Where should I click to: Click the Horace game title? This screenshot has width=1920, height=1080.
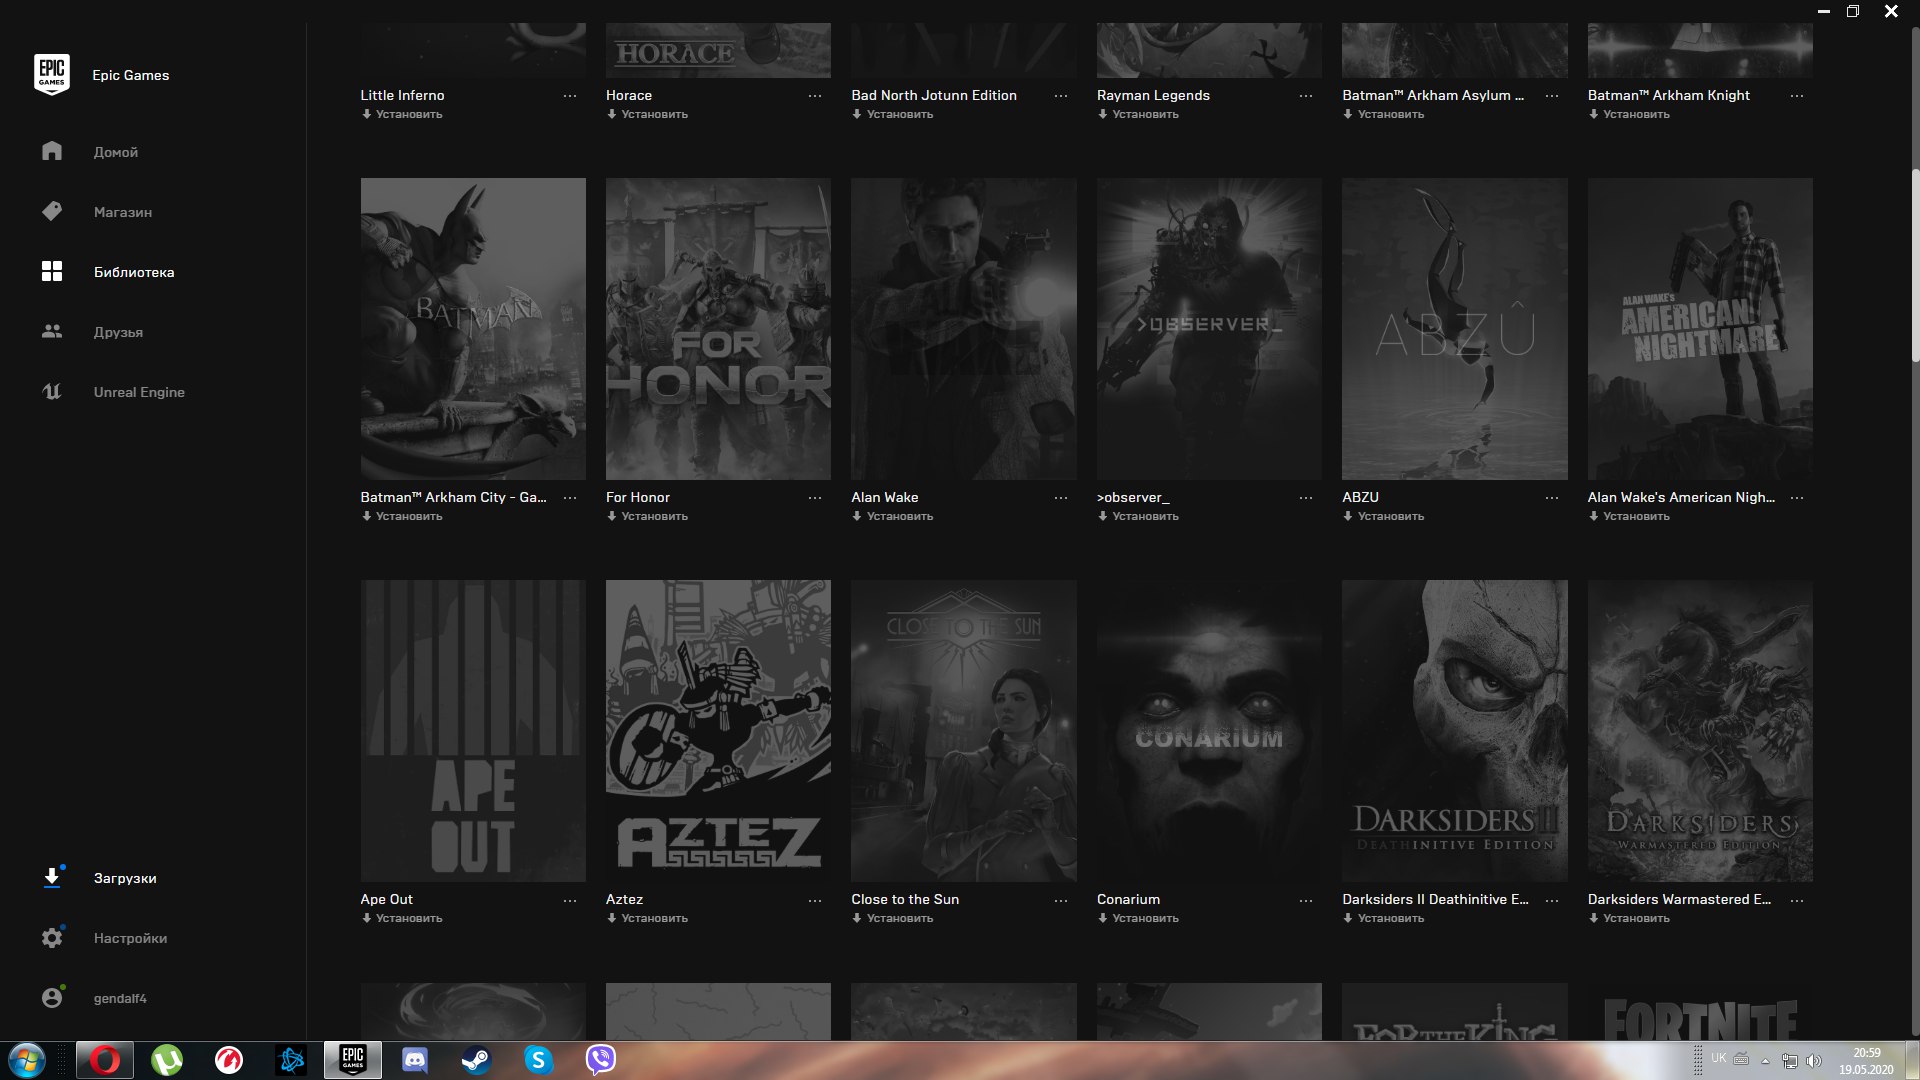point(629,95)
